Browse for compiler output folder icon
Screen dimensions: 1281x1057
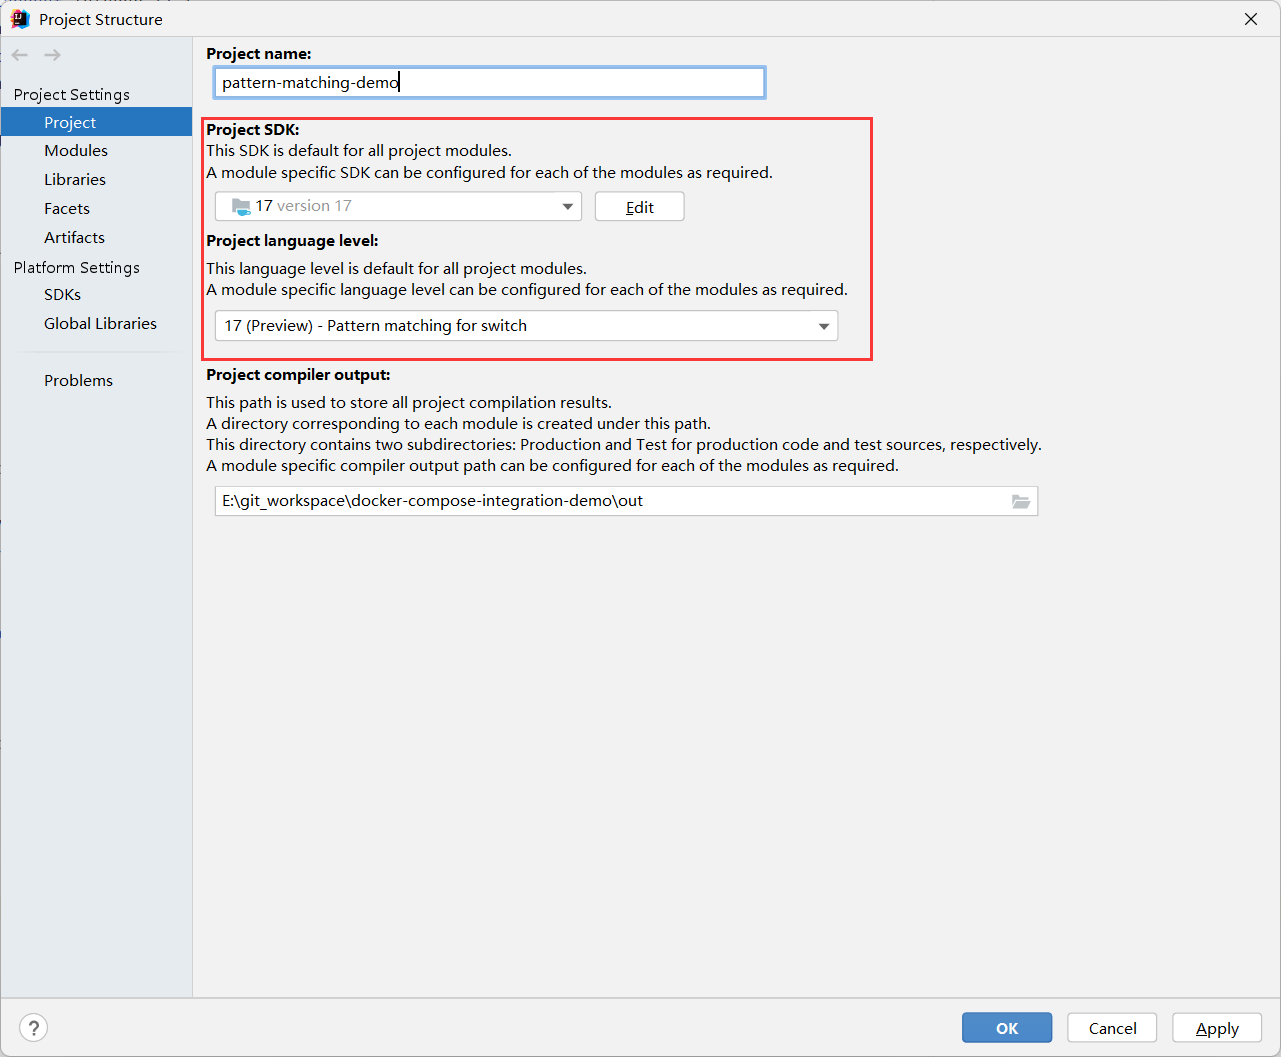point(1021,501)
